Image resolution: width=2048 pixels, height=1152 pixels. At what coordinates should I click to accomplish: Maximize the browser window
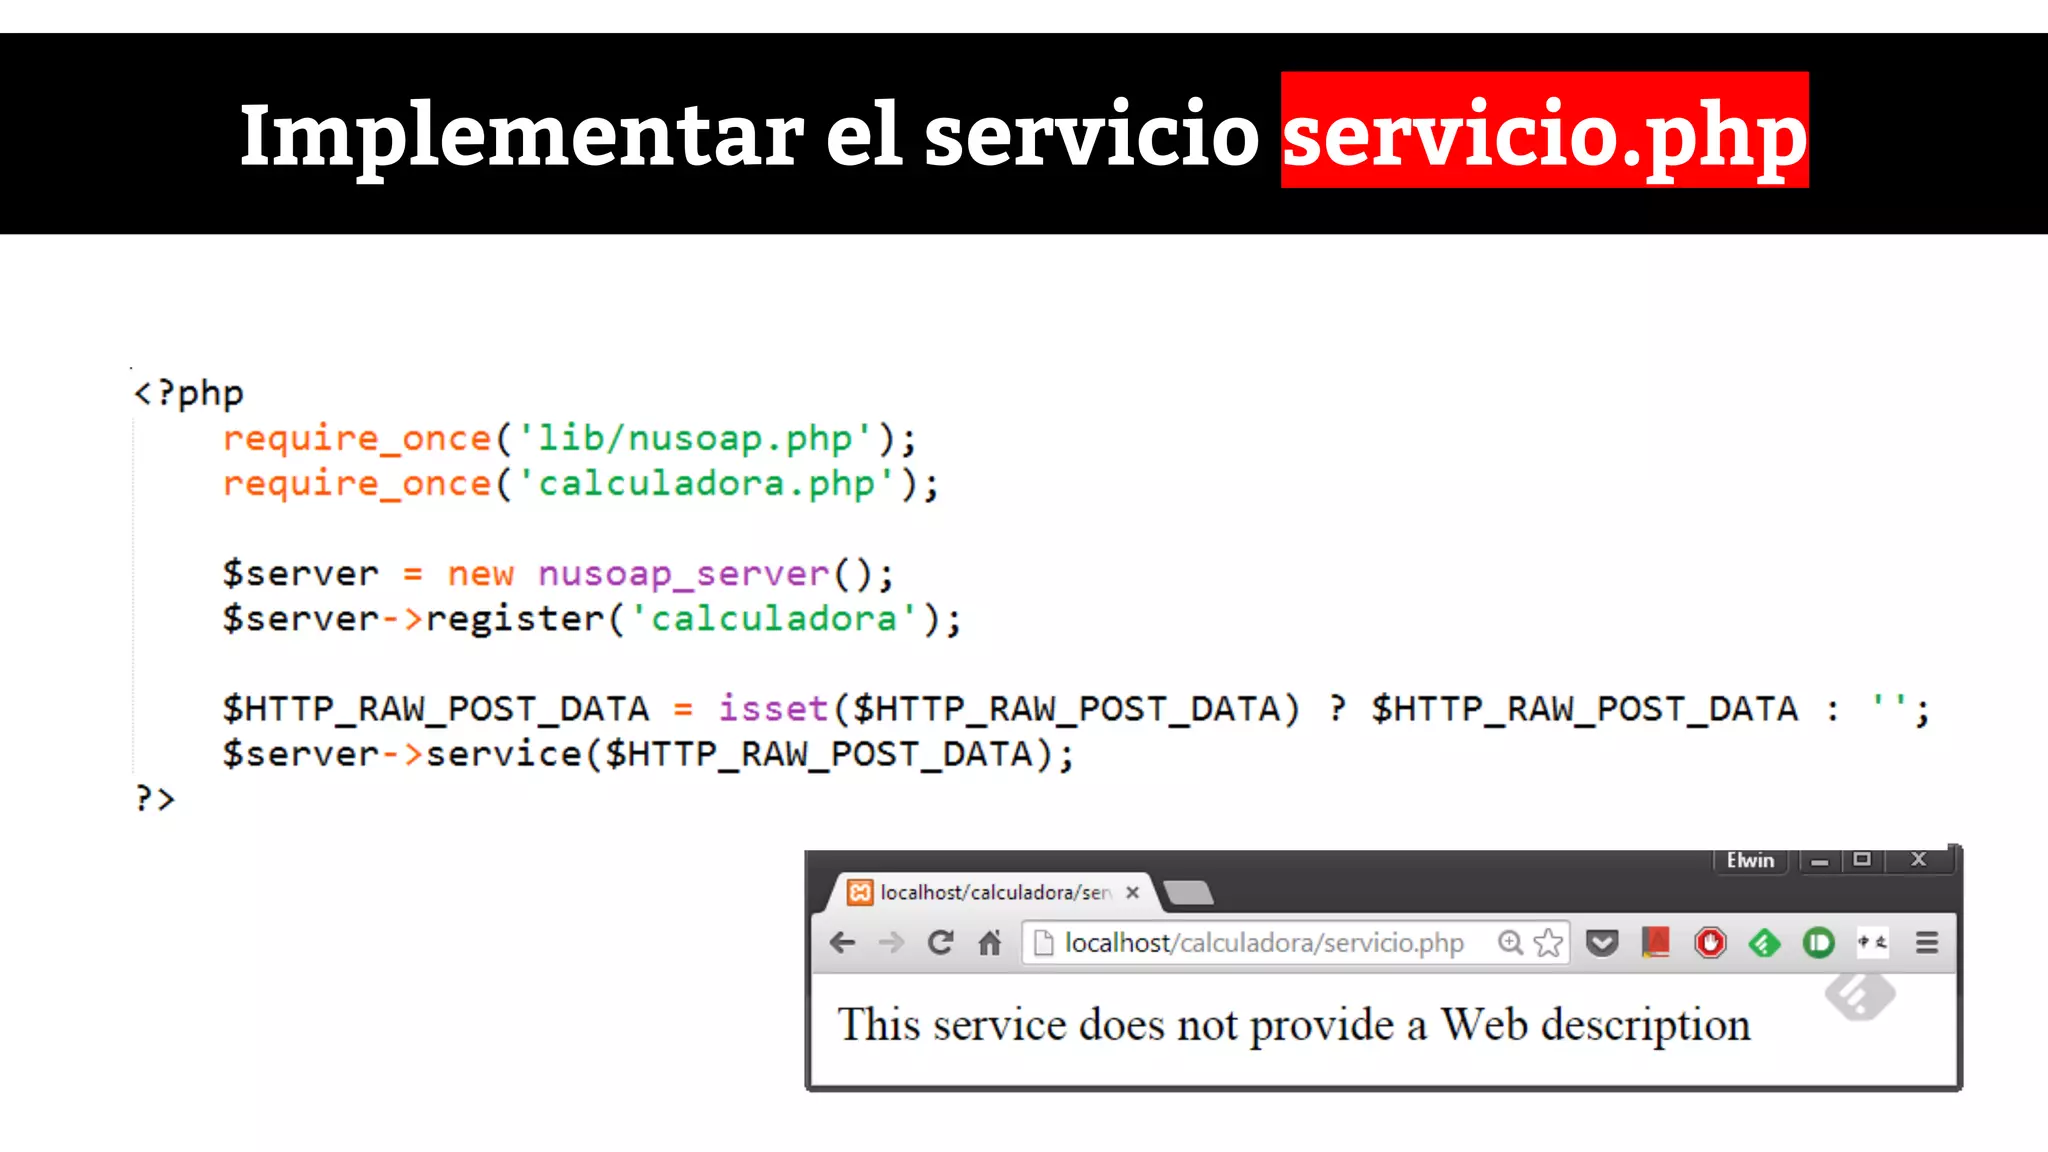(x=1861, y=860)
